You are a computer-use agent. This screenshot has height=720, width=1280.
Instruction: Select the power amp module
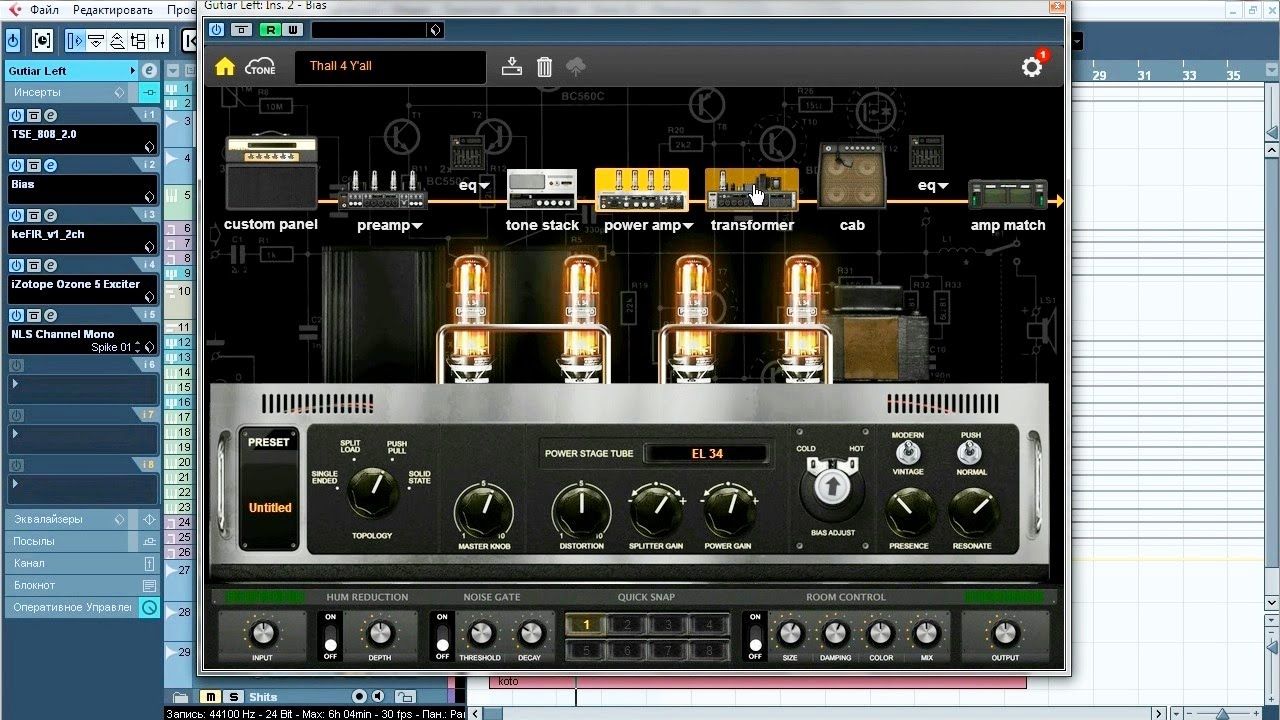point(642,190)
